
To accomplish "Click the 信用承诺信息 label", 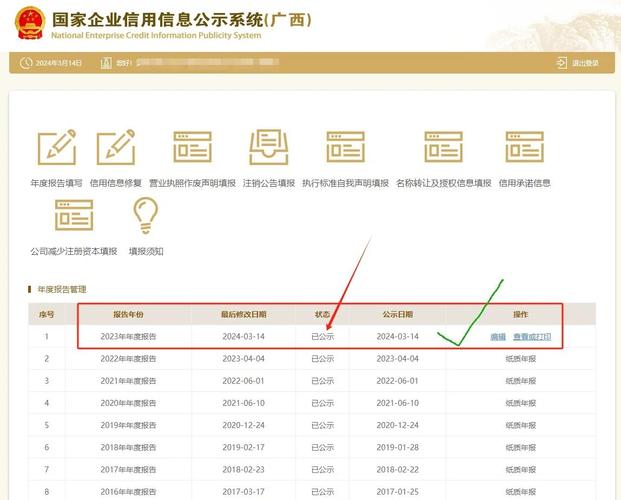I will coord(525,183).
